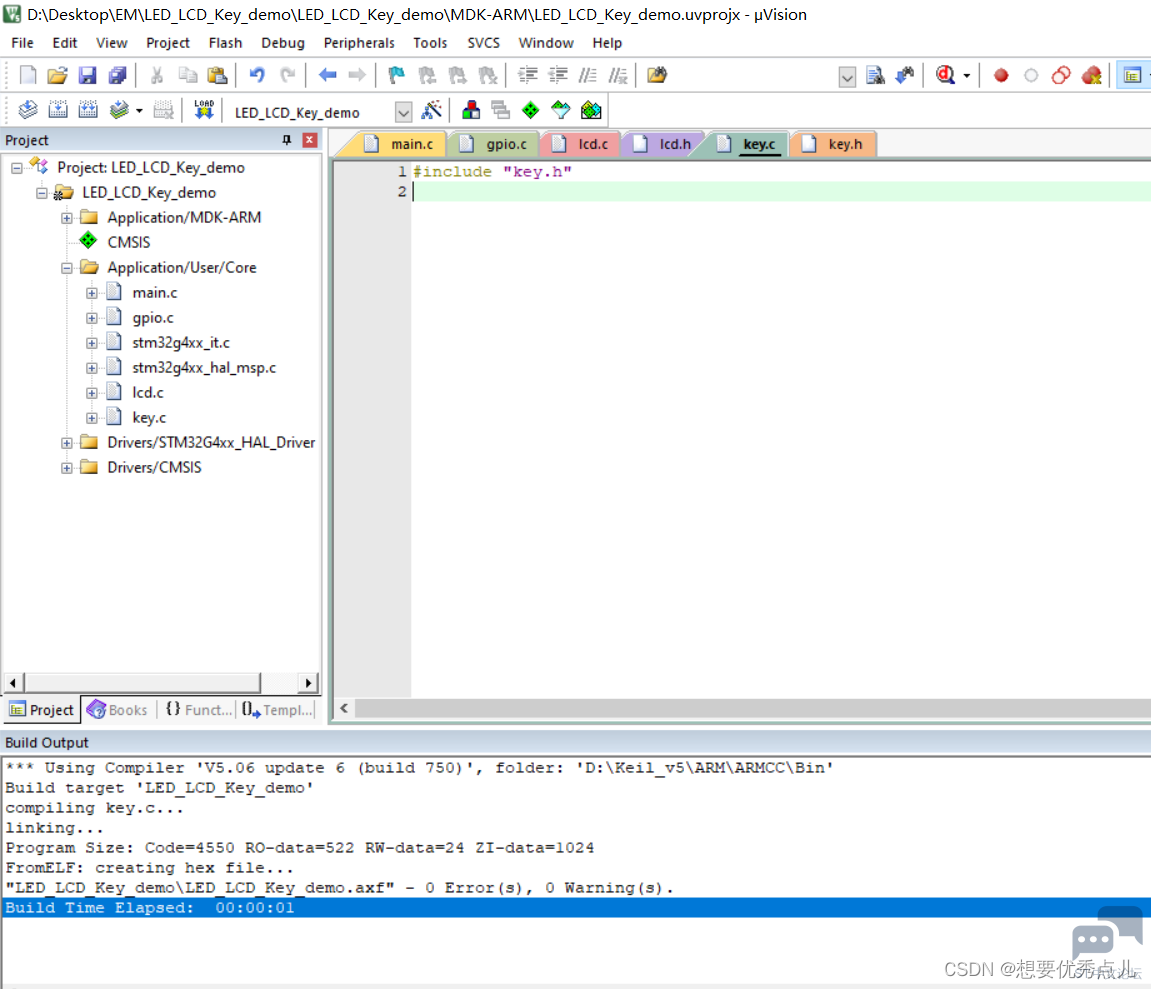Expand Drivers/STM32G4xx_HAL_Driver group

coord(67,443)
